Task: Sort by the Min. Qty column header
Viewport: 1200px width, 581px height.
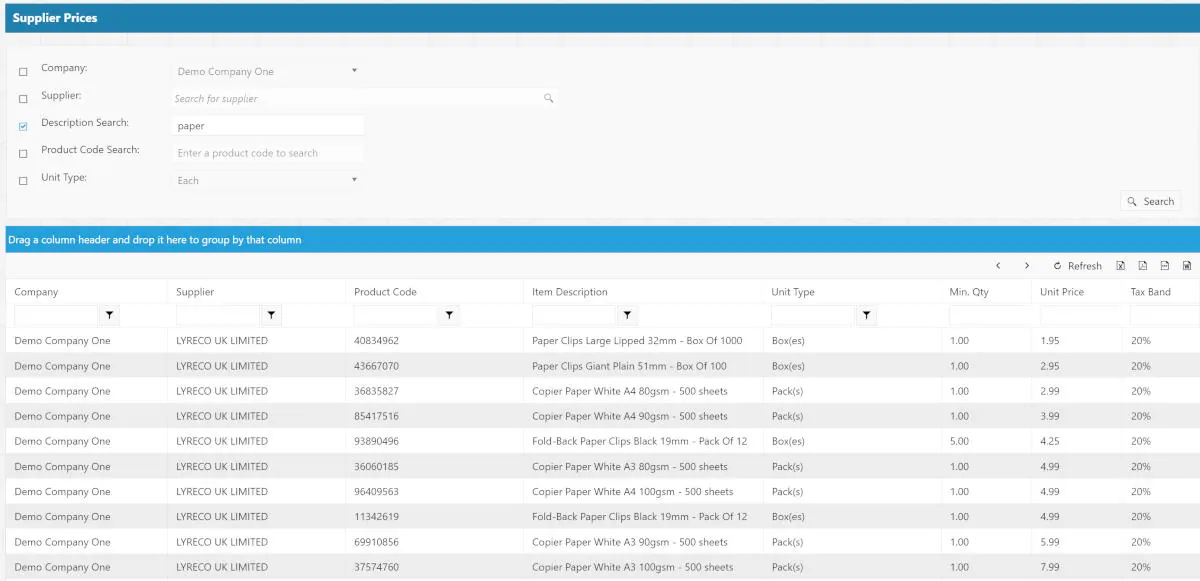Action: 969,292
